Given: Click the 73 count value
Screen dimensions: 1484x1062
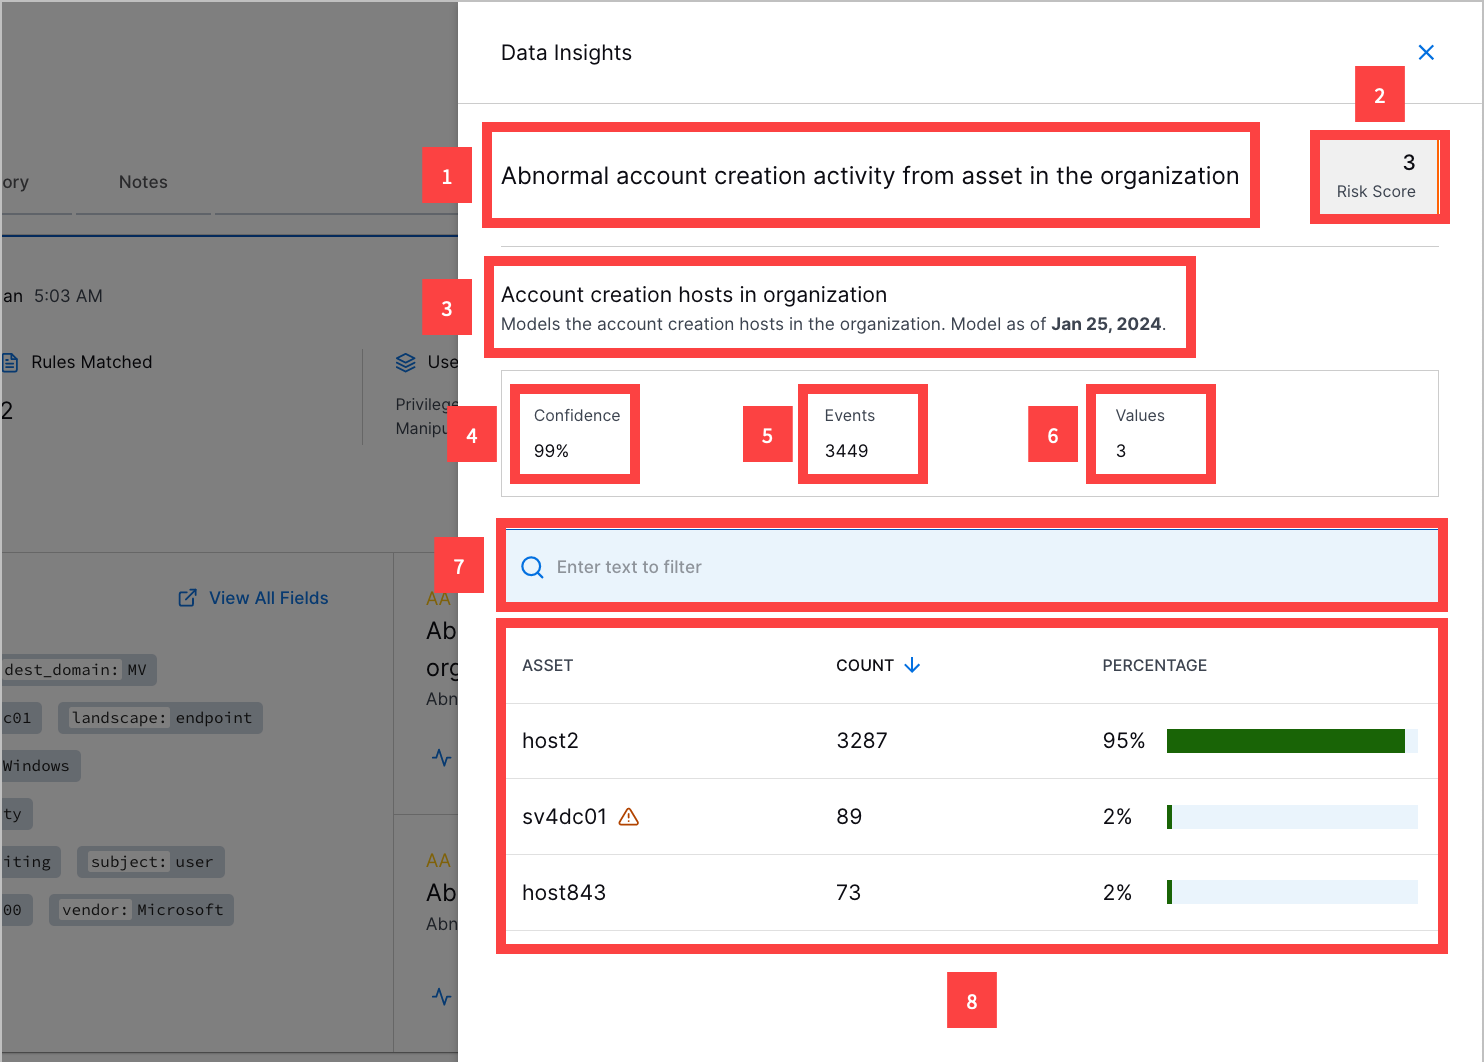Looking at the screenshot, I should pos(848,893).
